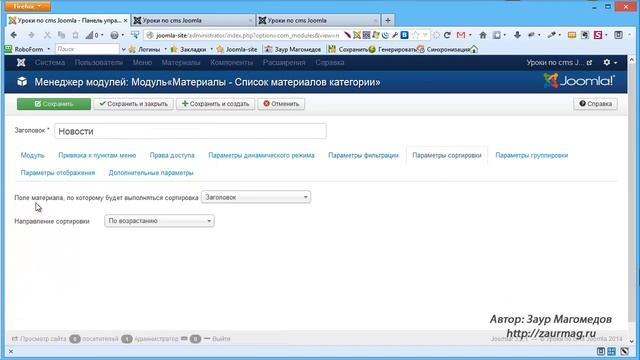Click the VK blue B icon in address bar
This screenshot has height=360, width=640.
[x=404, y=35]
